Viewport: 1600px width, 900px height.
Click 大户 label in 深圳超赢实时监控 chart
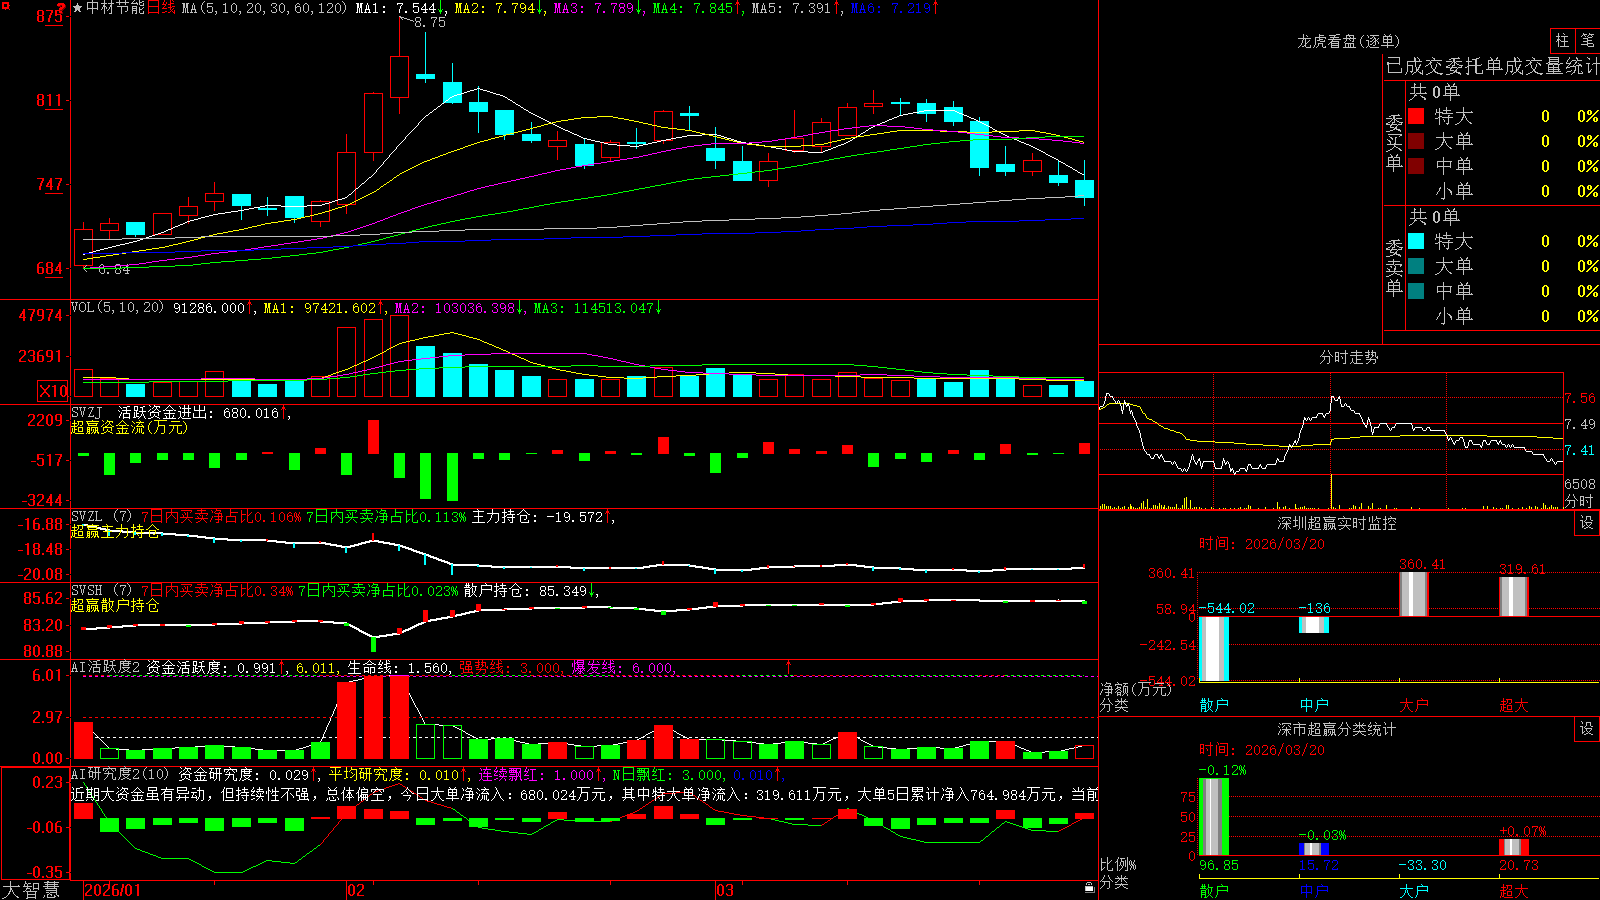(x=1414, y=705)
